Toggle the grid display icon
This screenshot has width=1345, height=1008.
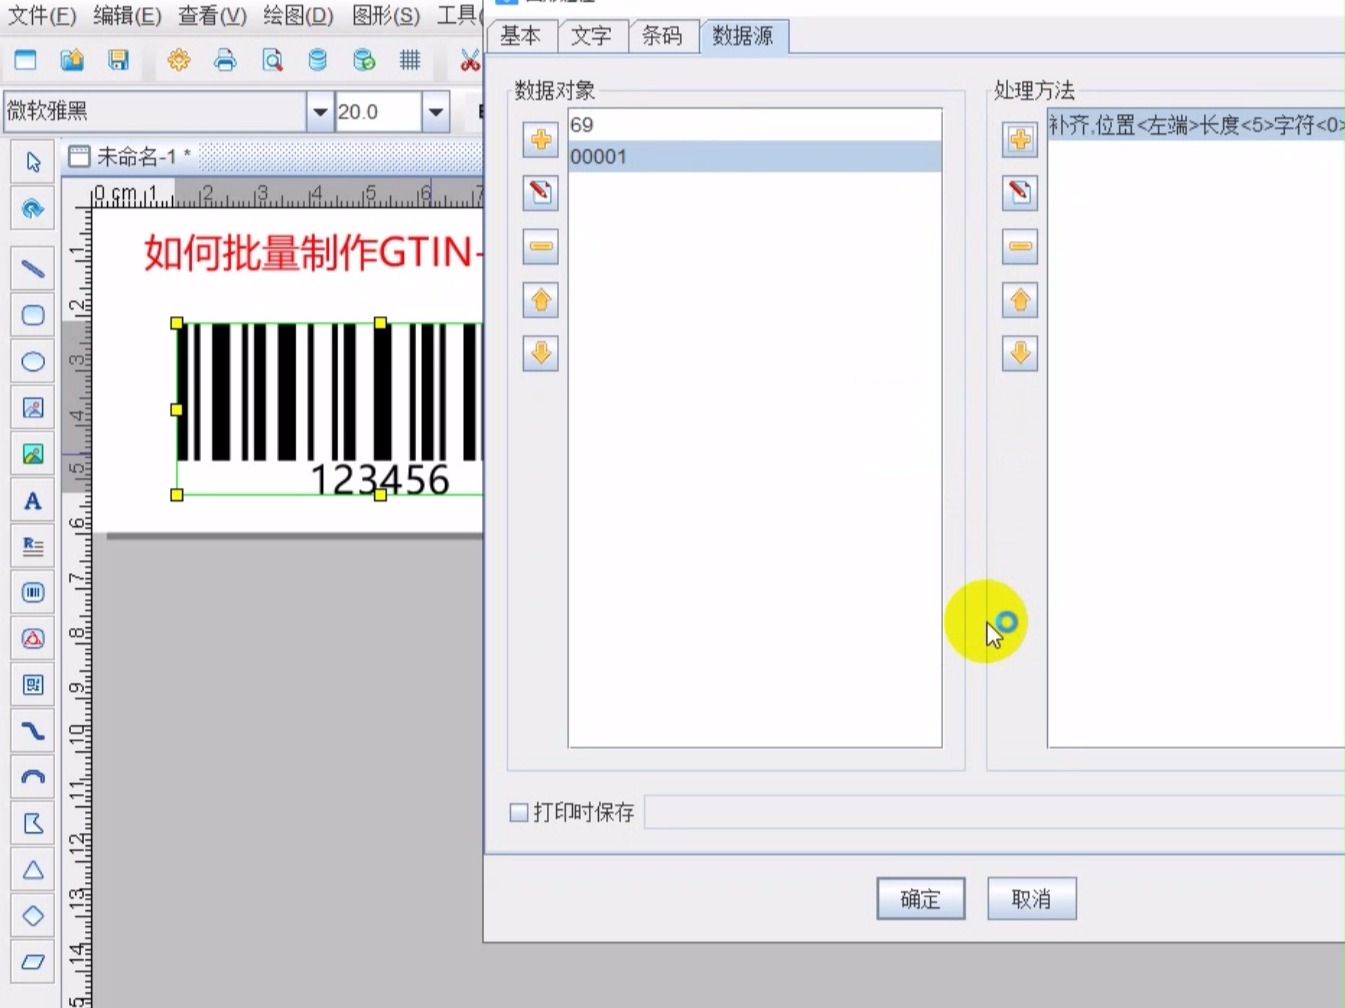coord(410,60)
